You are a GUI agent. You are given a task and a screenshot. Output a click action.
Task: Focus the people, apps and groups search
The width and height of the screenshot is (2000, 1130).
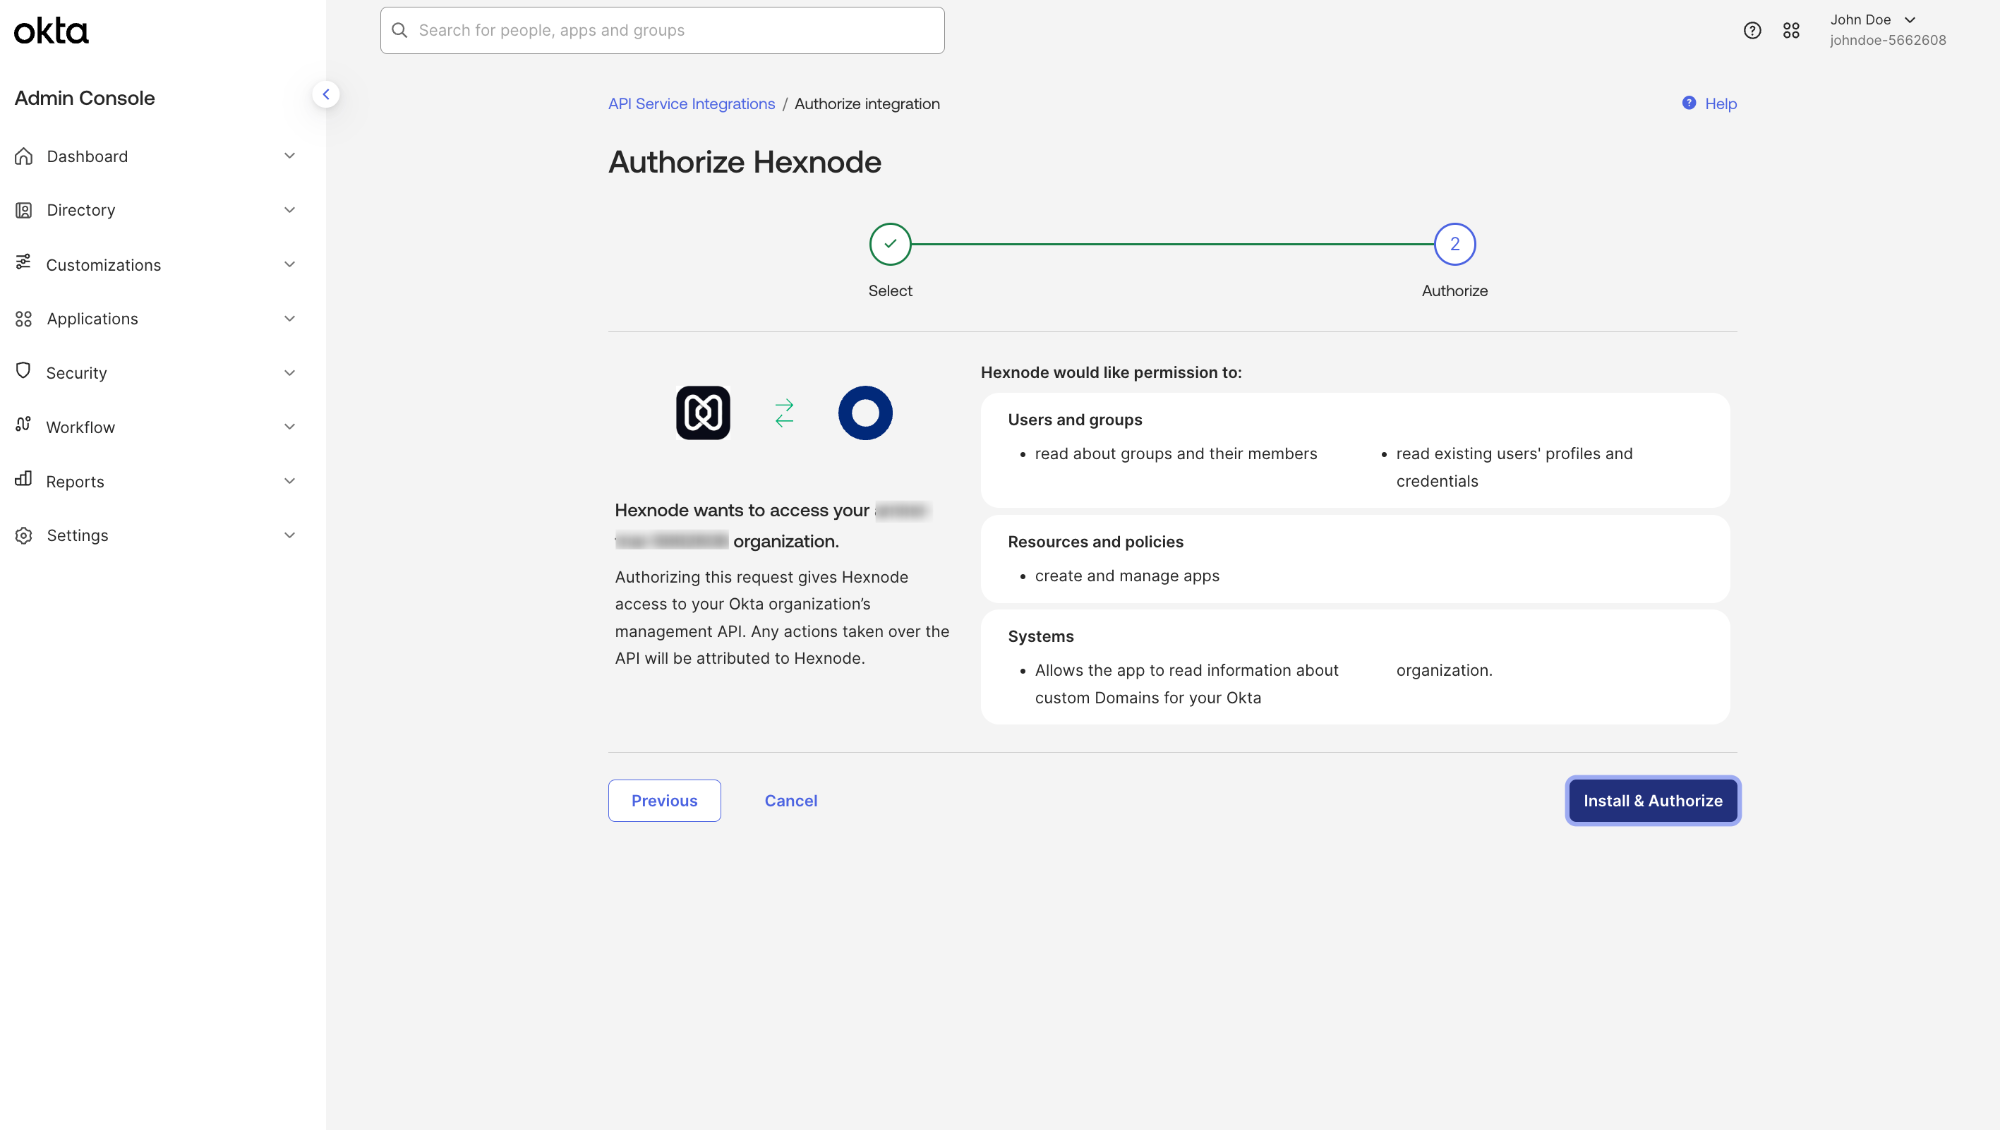click(662, 30)
